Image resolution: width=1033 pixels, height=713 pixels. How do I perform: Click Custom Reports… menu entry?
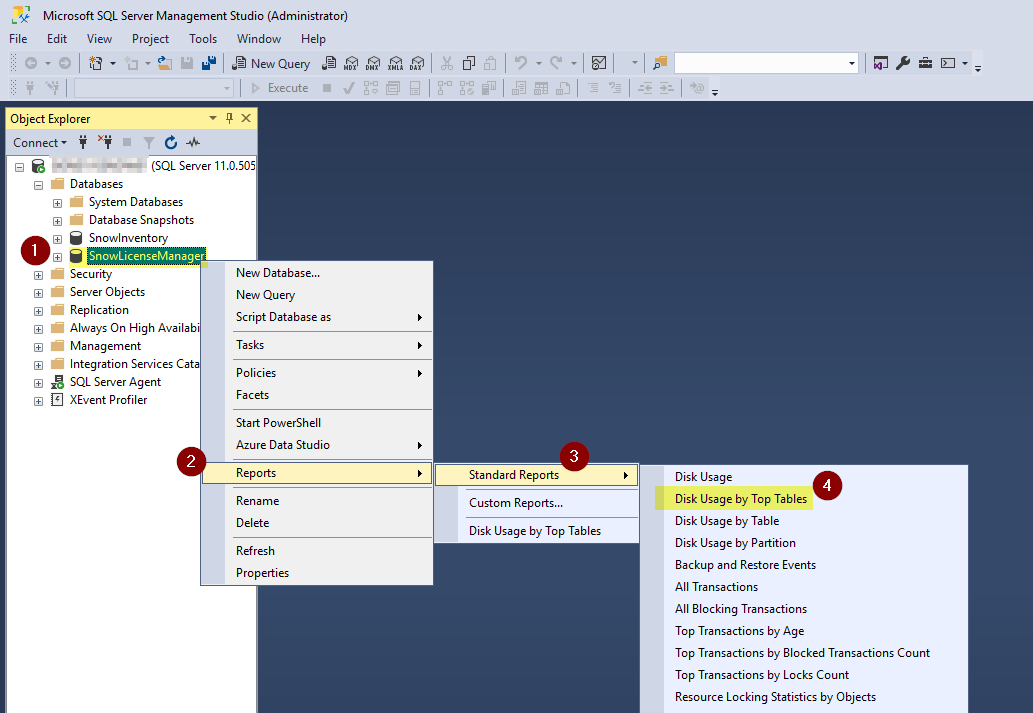click(536, 503)
